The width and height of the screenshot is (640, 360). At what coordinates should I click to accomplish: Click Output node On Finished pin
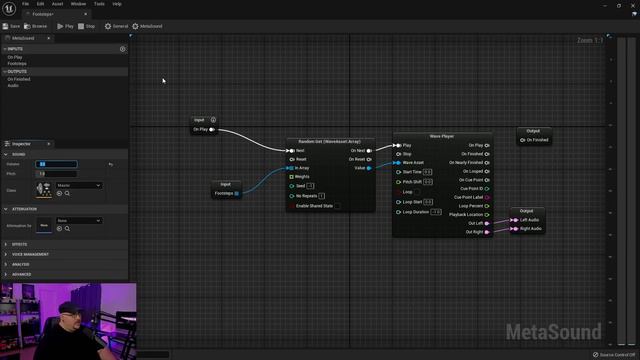point(522,140)
